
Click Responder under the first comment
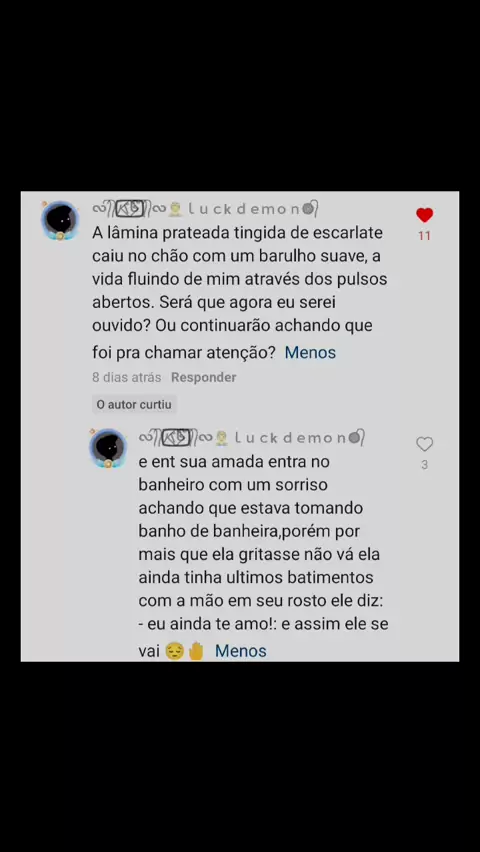coord(203,377)
